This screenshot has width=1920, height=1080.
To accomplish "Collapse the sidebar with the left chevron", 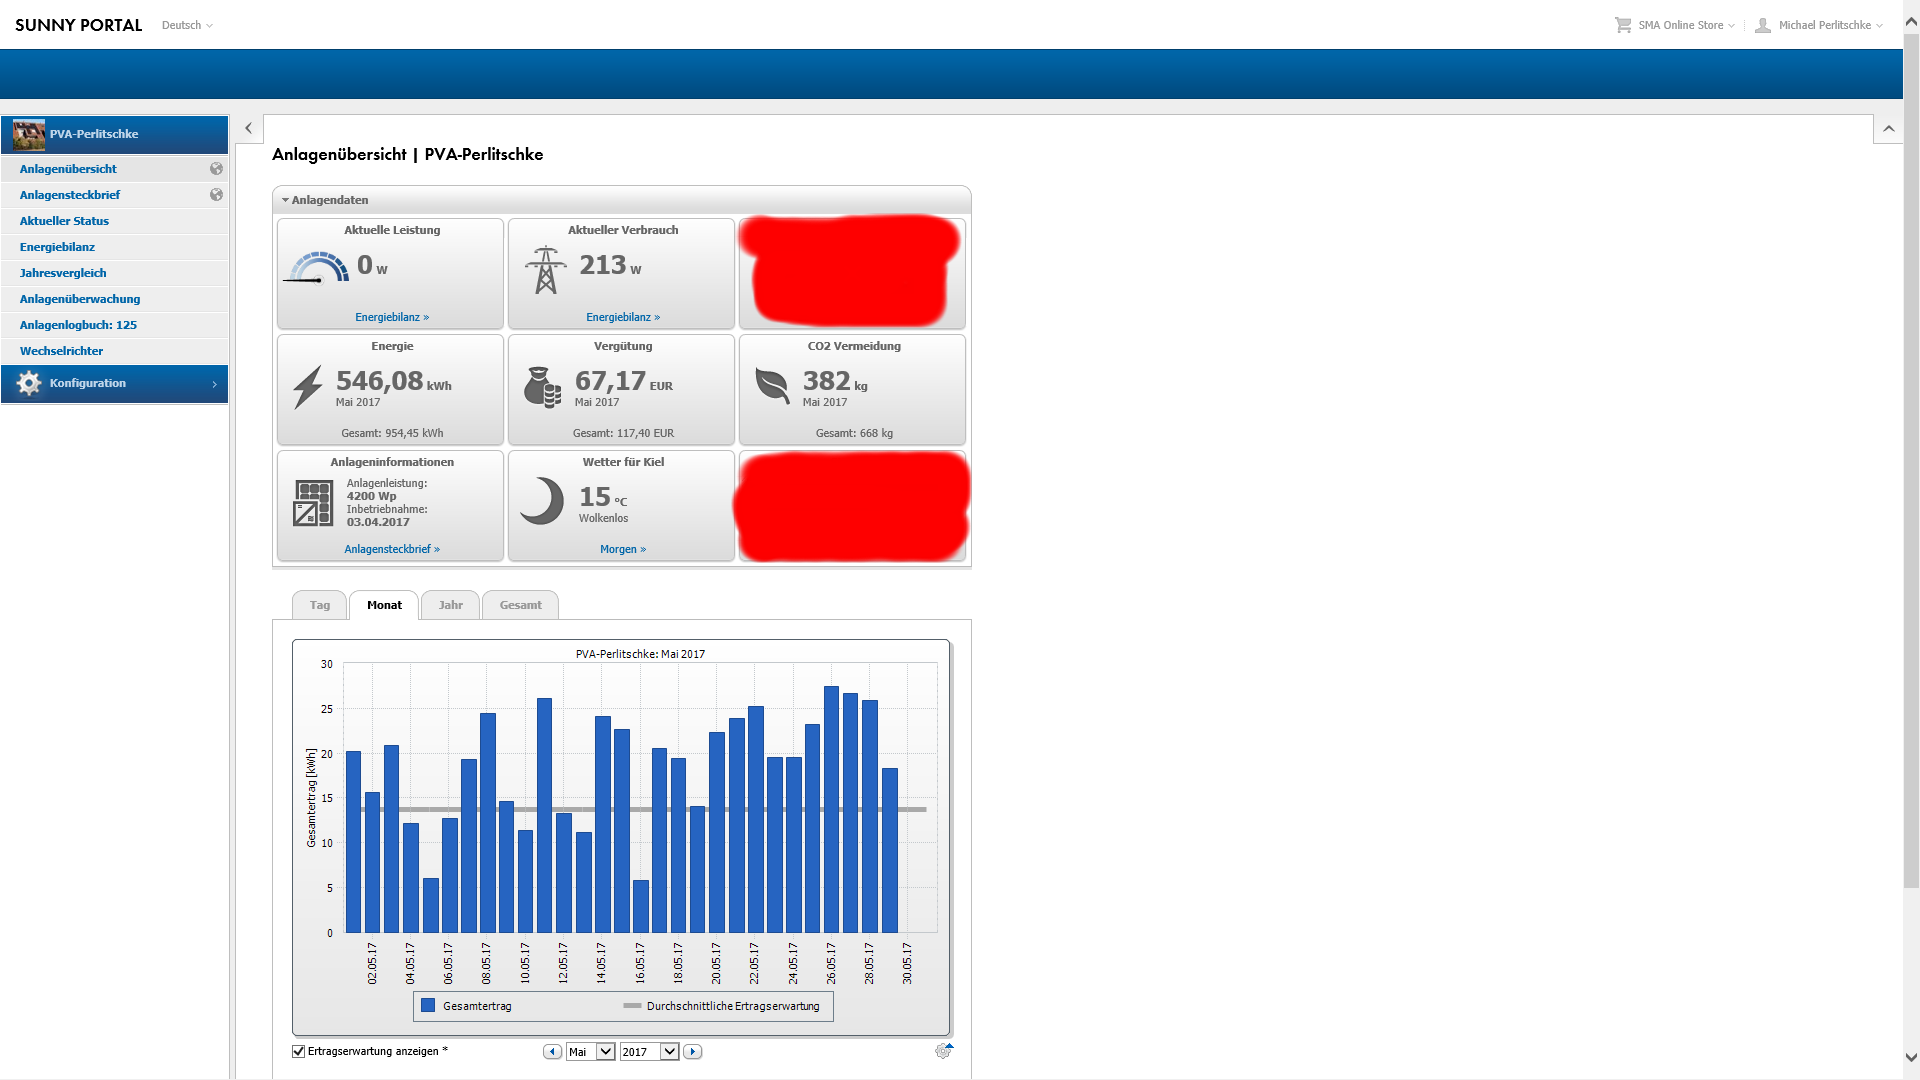I will click(248, 128).
